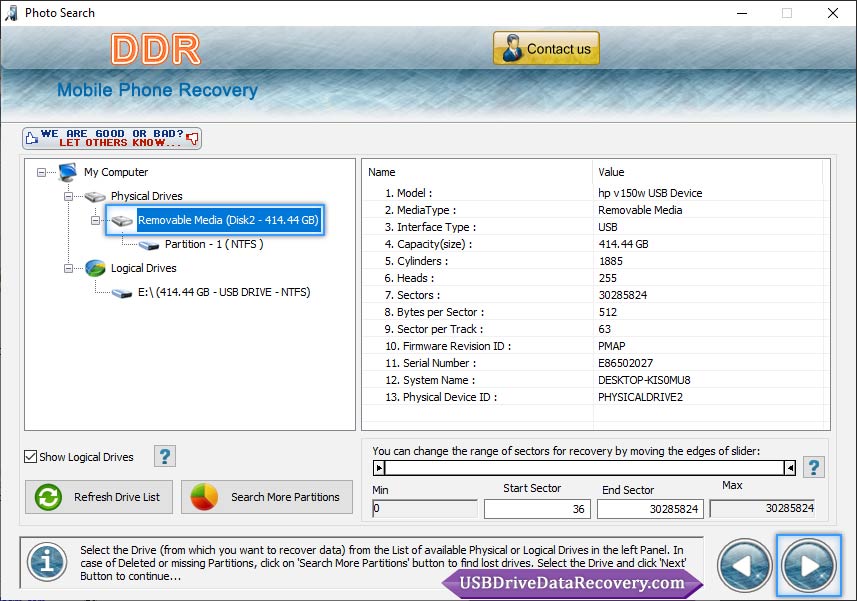The image size is (857, 601).
Task: Collapse the Removable Media disk node
Action: [95, 220]
